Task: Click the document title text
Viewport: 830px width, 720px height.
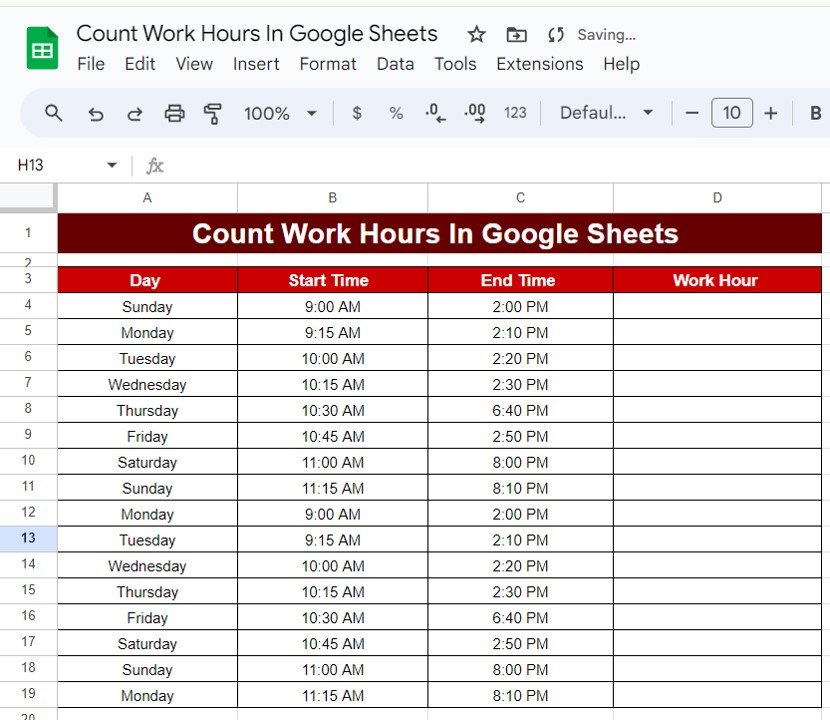Action: pos(257,33)
